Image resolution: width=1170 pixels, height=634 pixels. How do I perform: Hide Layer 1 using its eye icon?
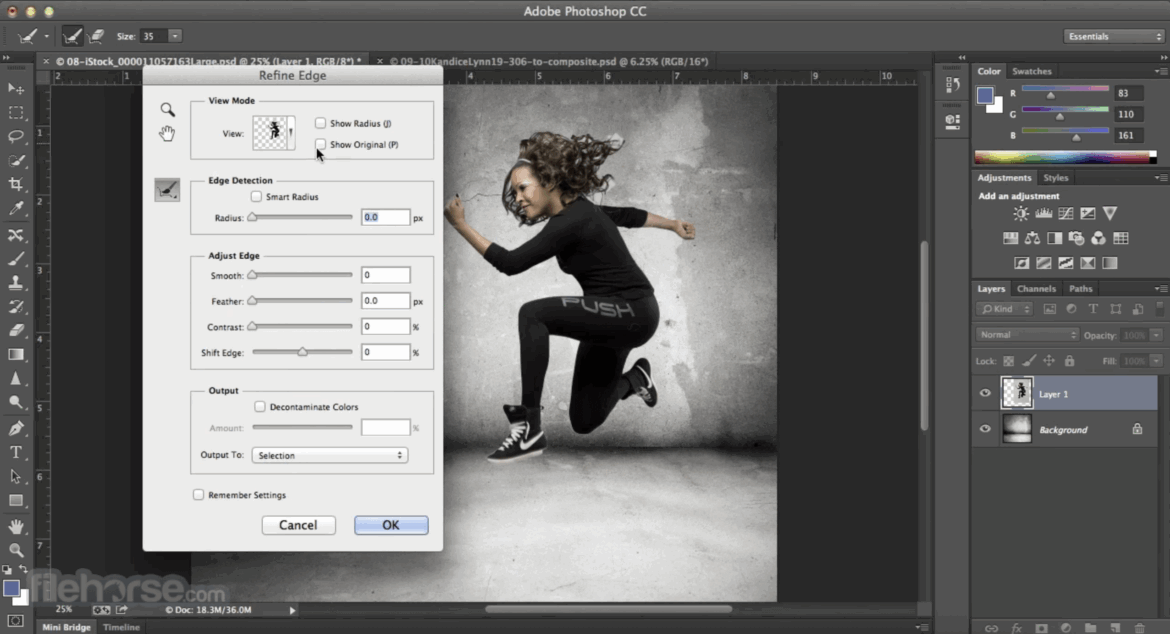pos(985,394)
